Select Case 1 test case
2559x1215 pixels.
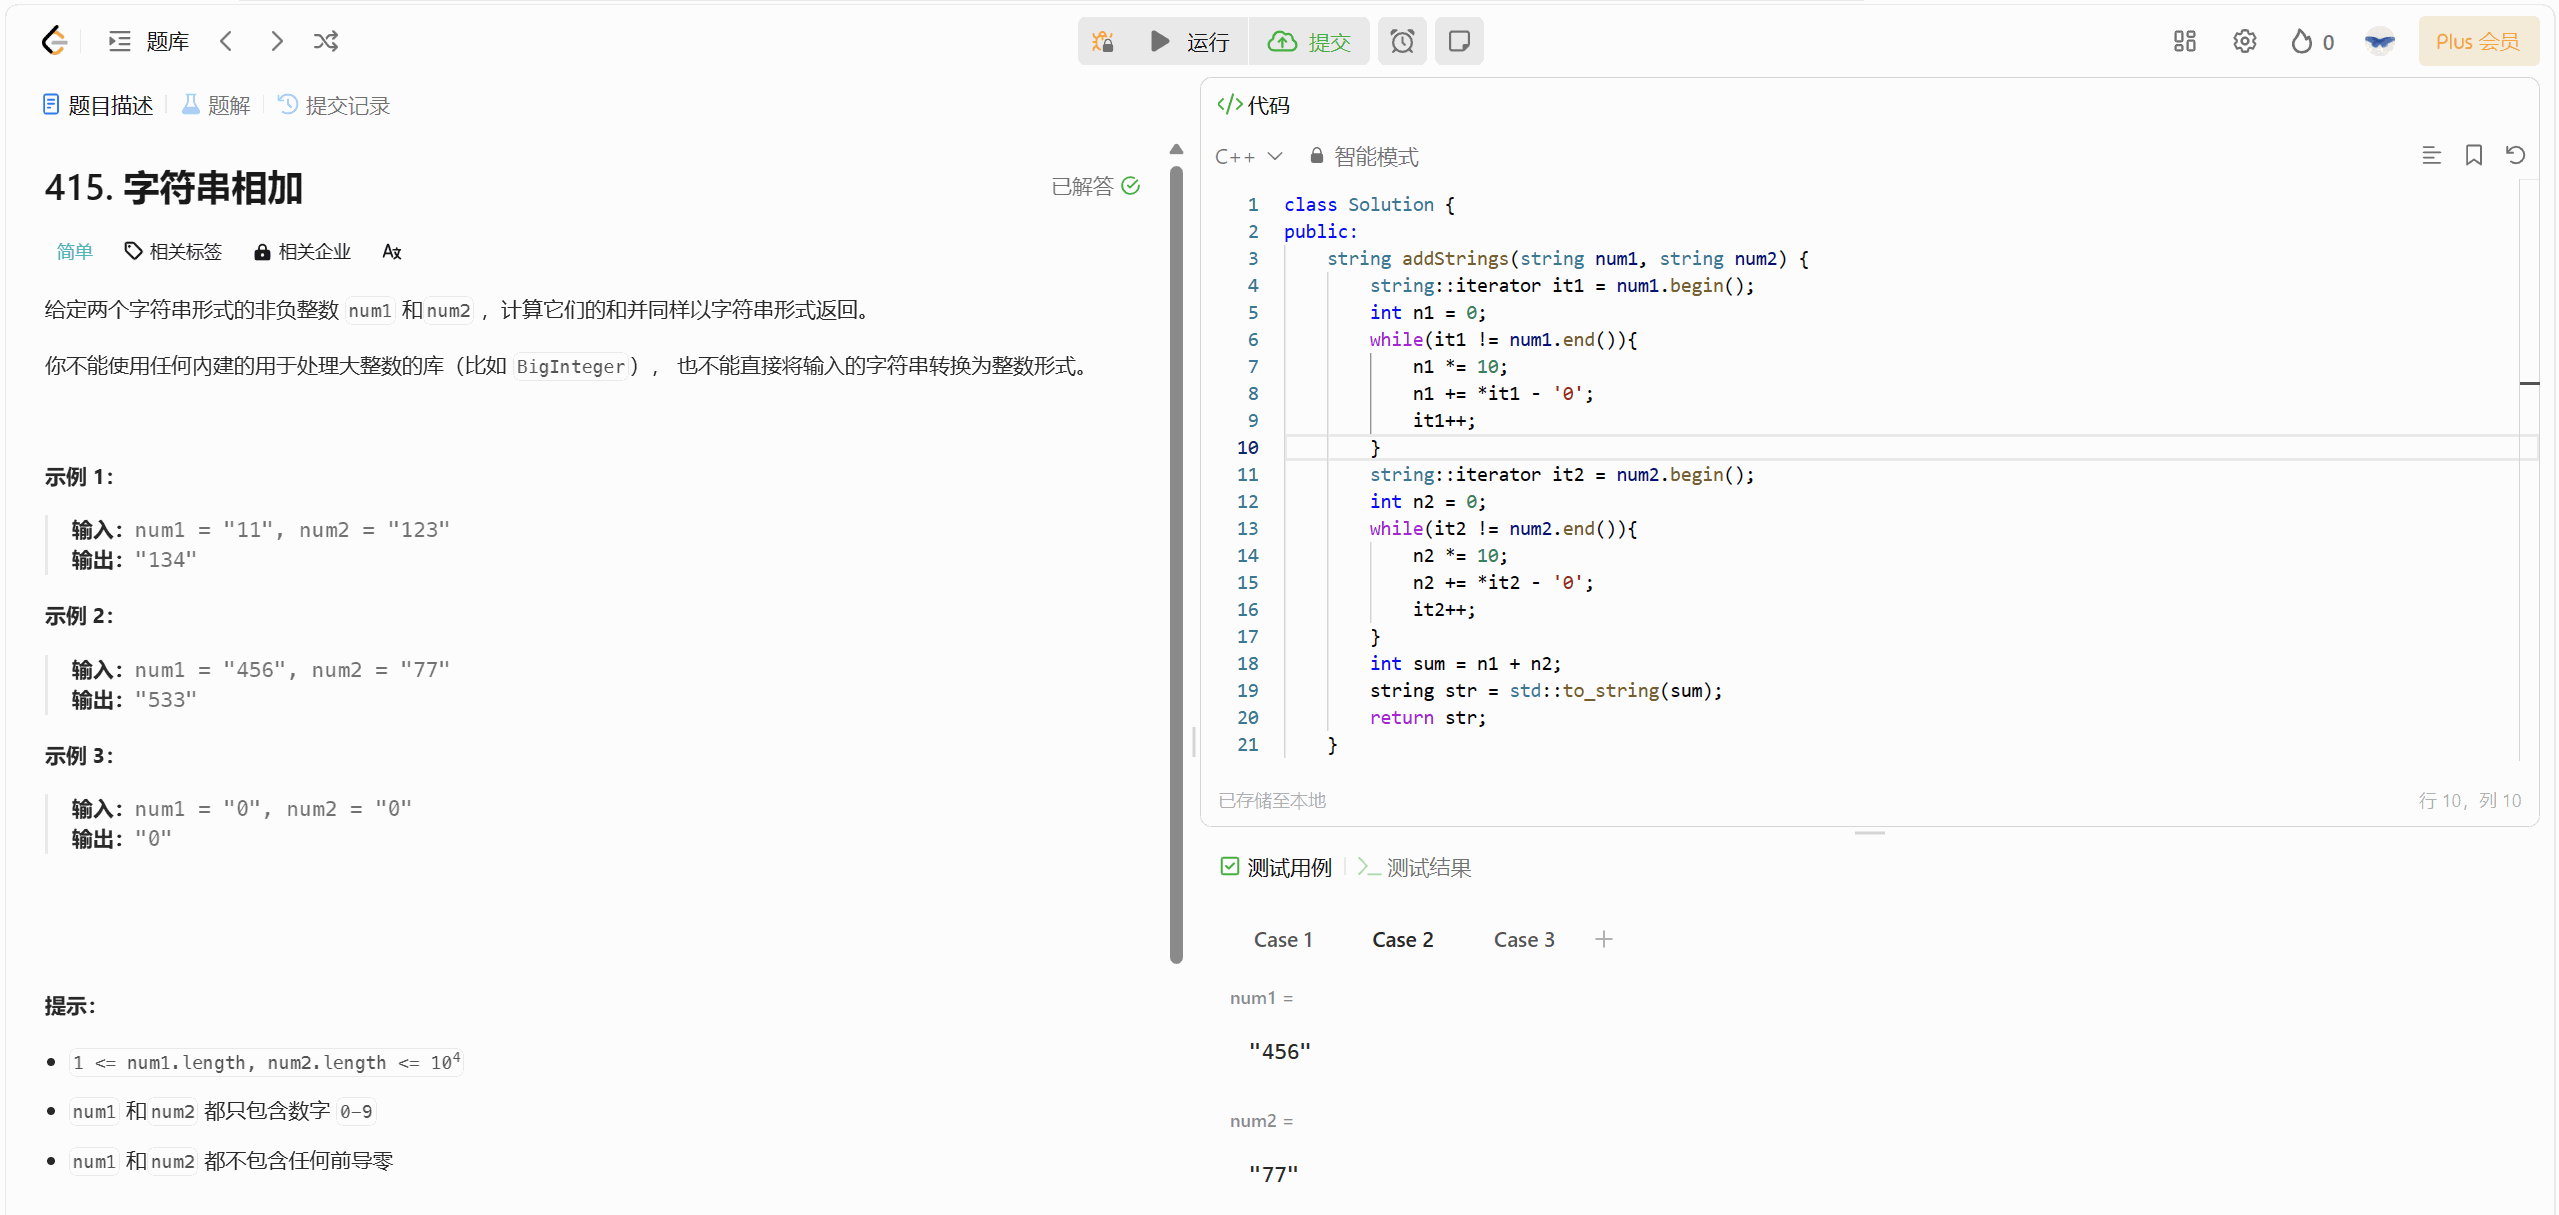coord(1283,939)
